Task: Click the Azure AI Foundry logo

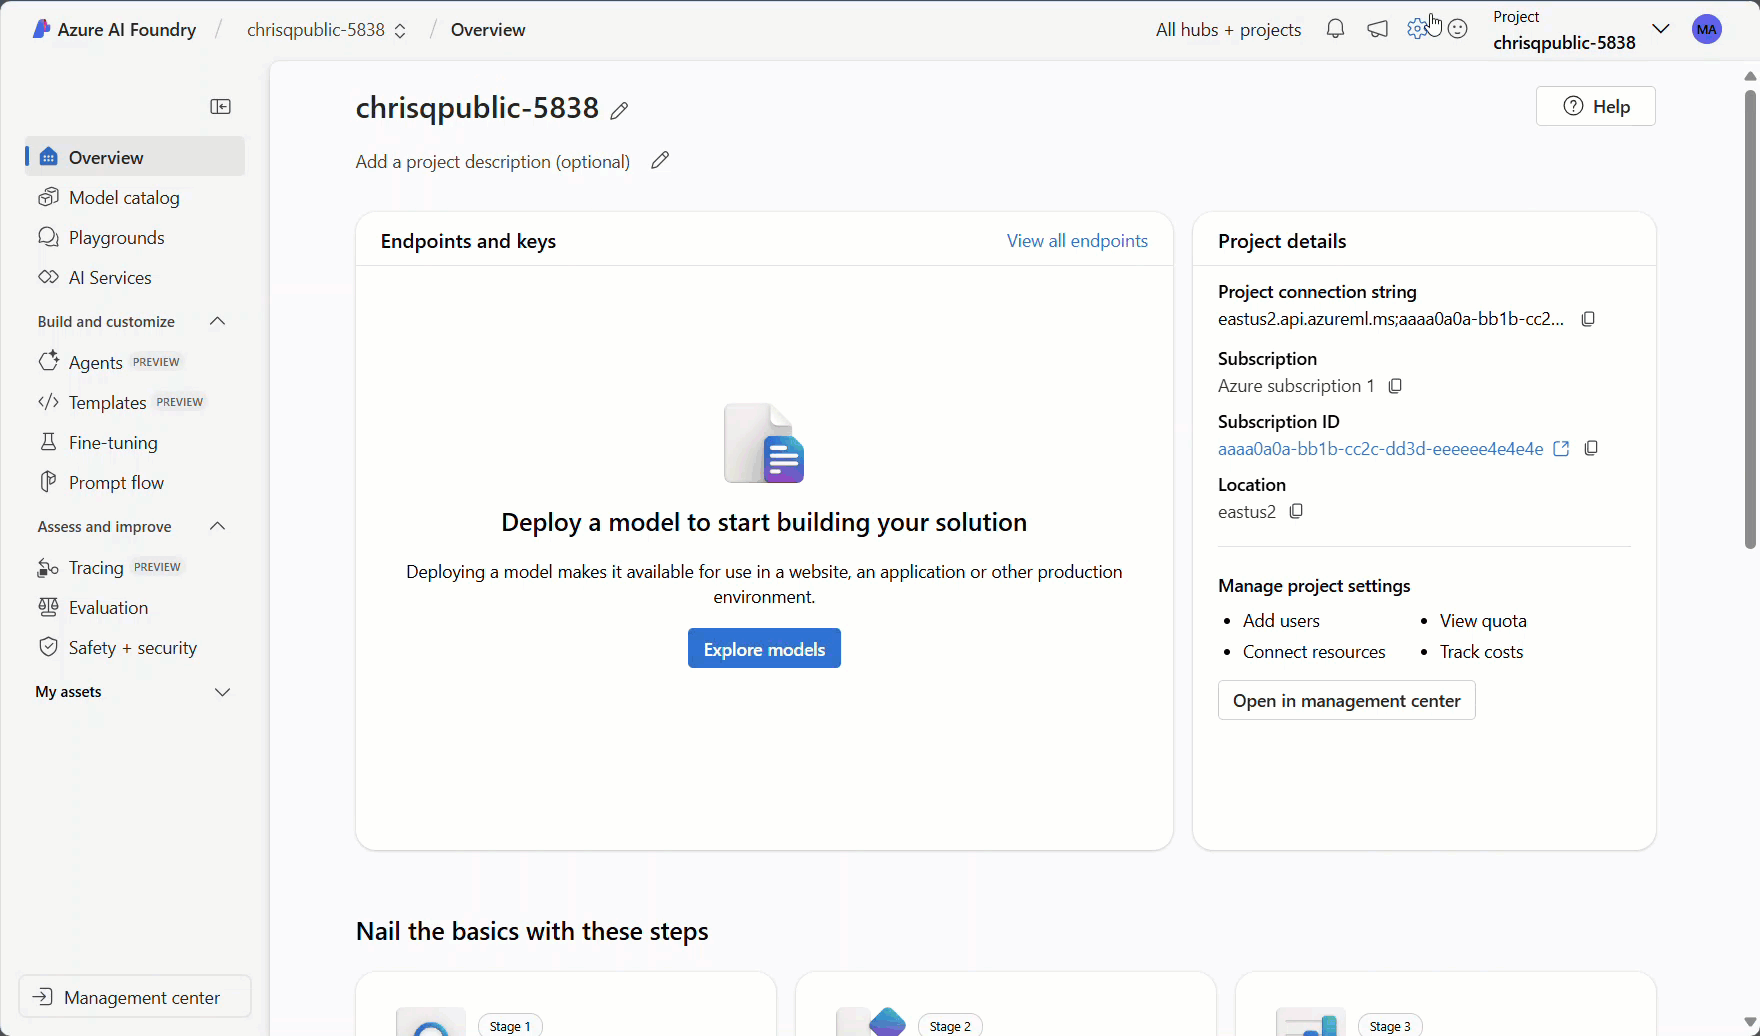Action: pos(41,30)
